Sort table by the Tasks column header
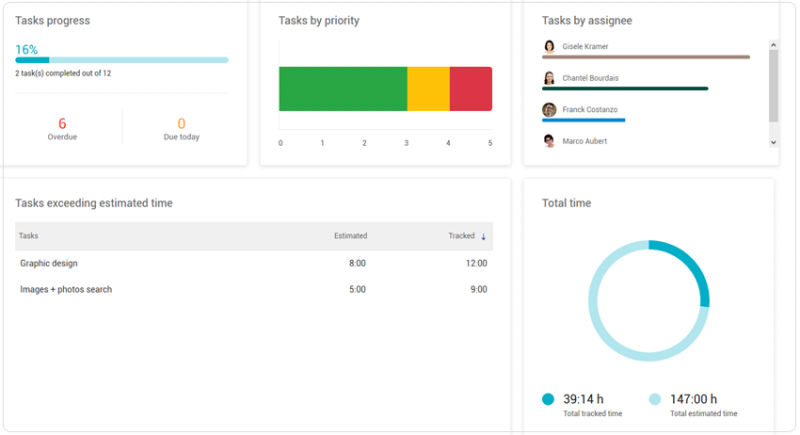Screen dimensions: 800x435 tap(29, 236)
